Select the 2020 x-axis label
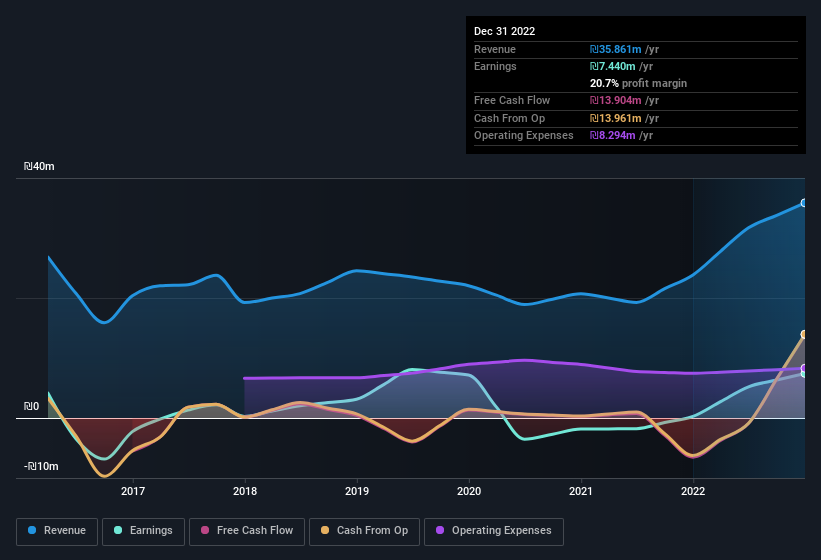821x560 pixels. (469, 491)
